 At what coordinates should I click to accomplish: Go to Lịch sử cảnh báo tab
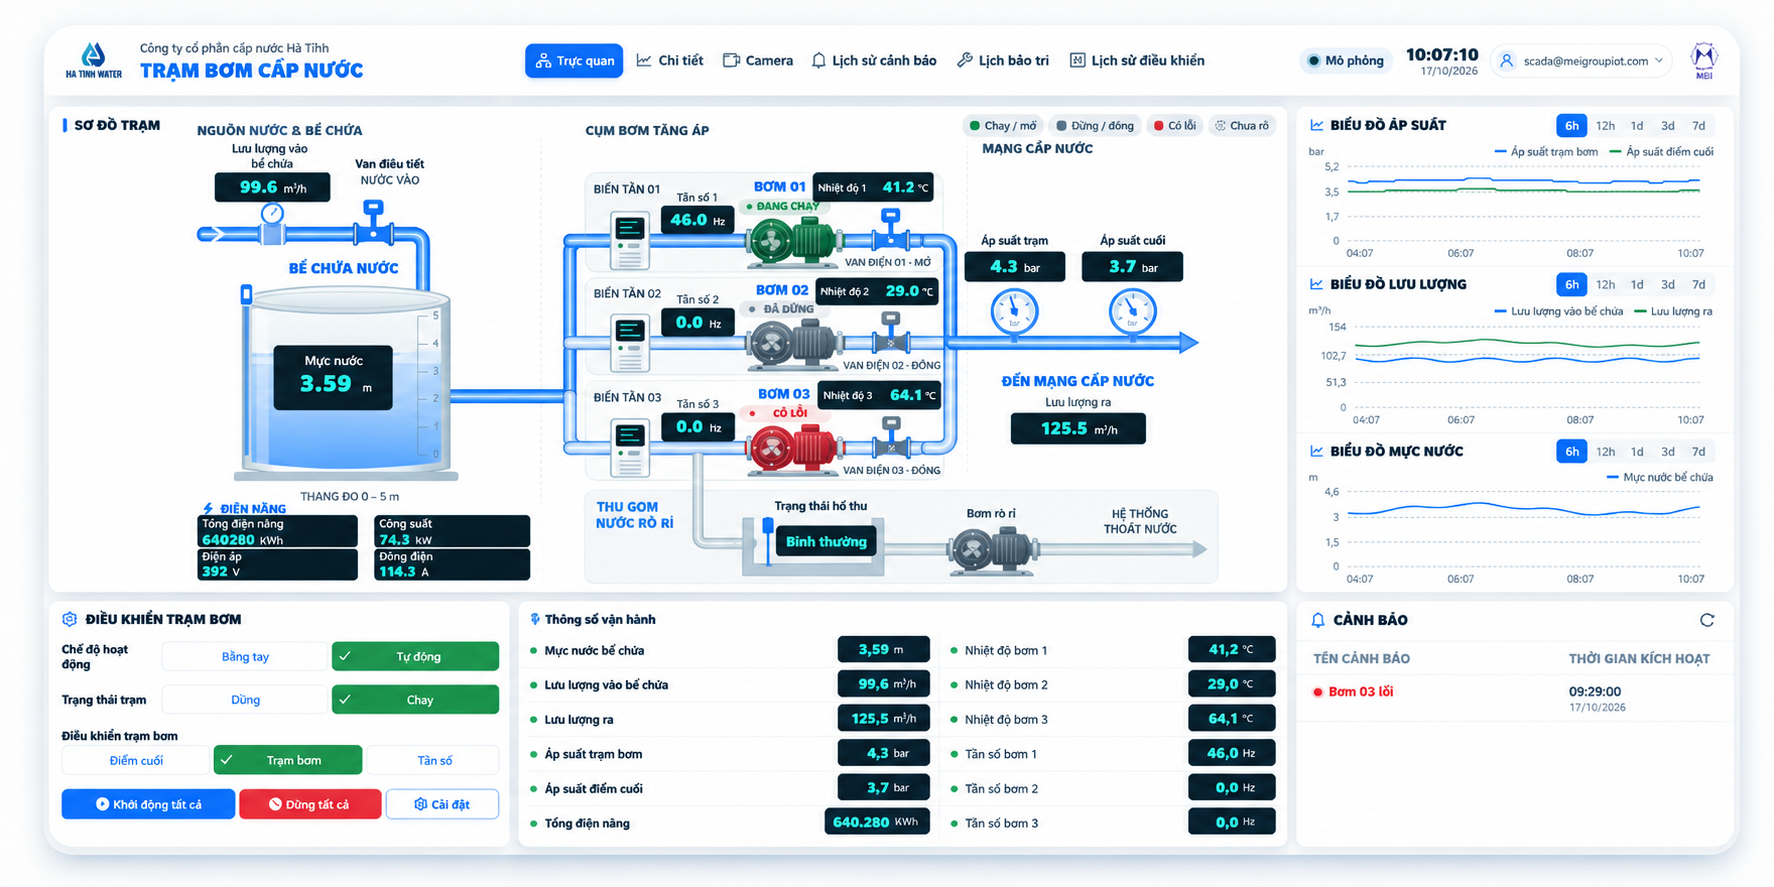click(x=874, y=61)
